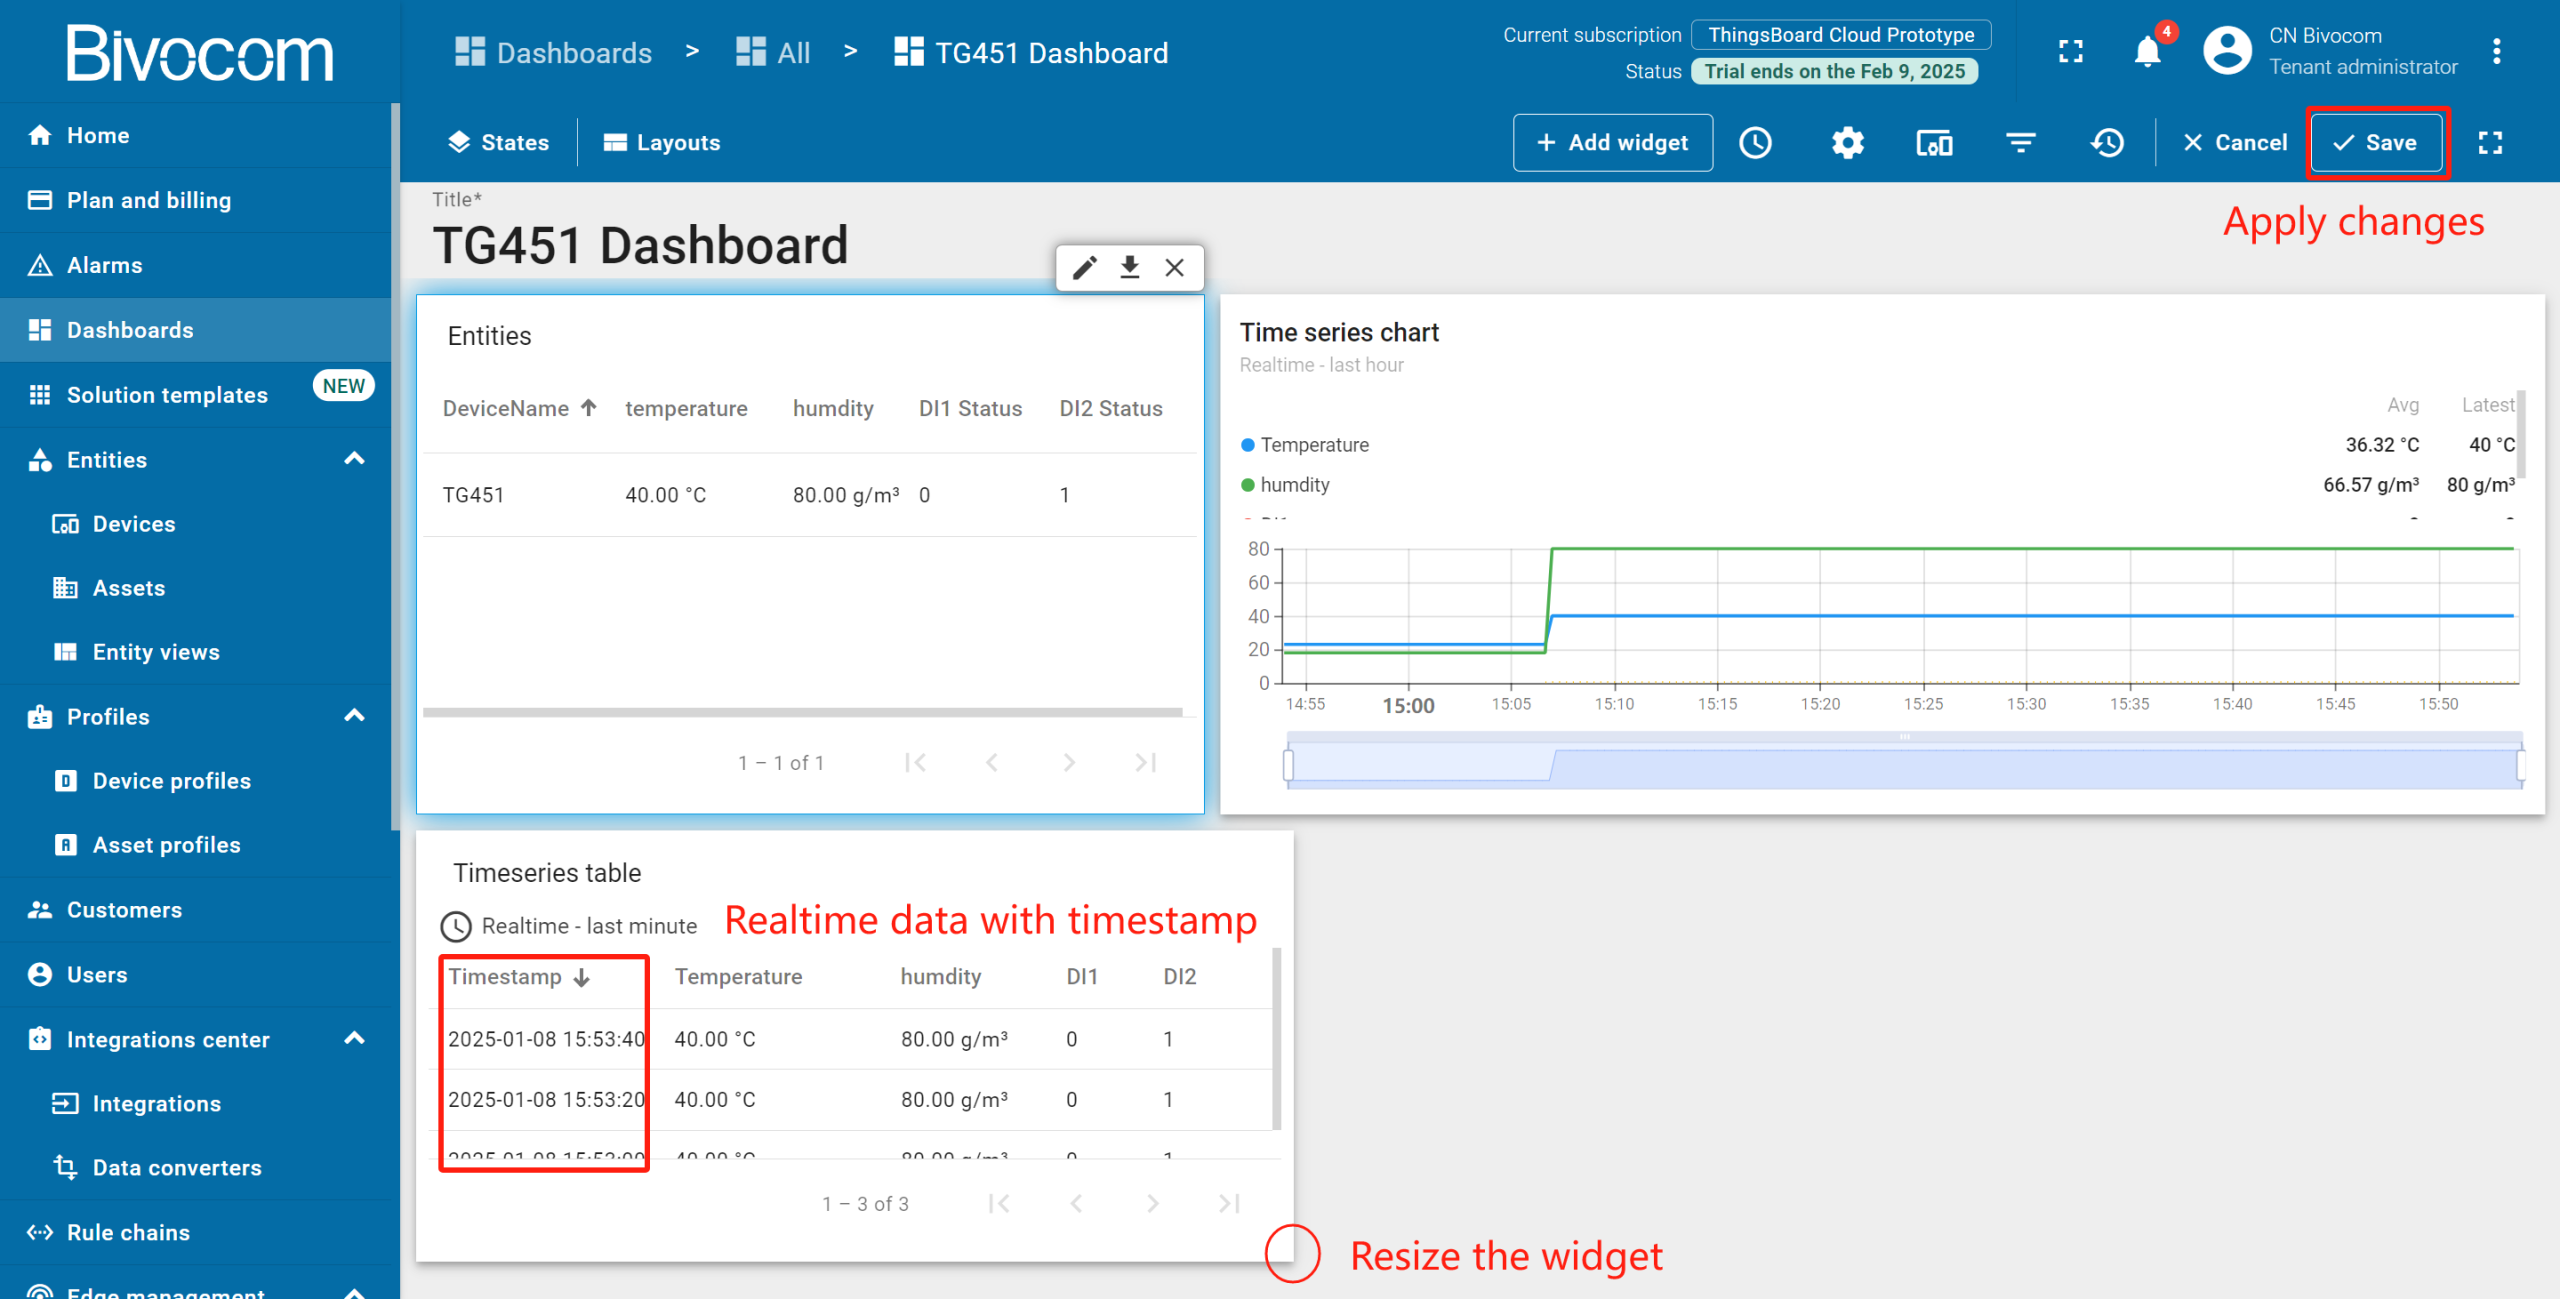
Task: Open the States tab
Action: tap(498, 143)
